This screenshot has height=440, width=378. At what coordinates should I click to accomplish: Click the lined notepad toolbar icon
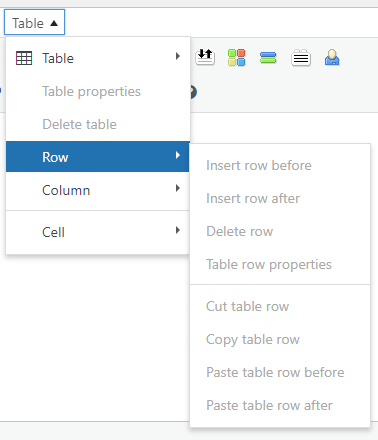click(301, 58)
